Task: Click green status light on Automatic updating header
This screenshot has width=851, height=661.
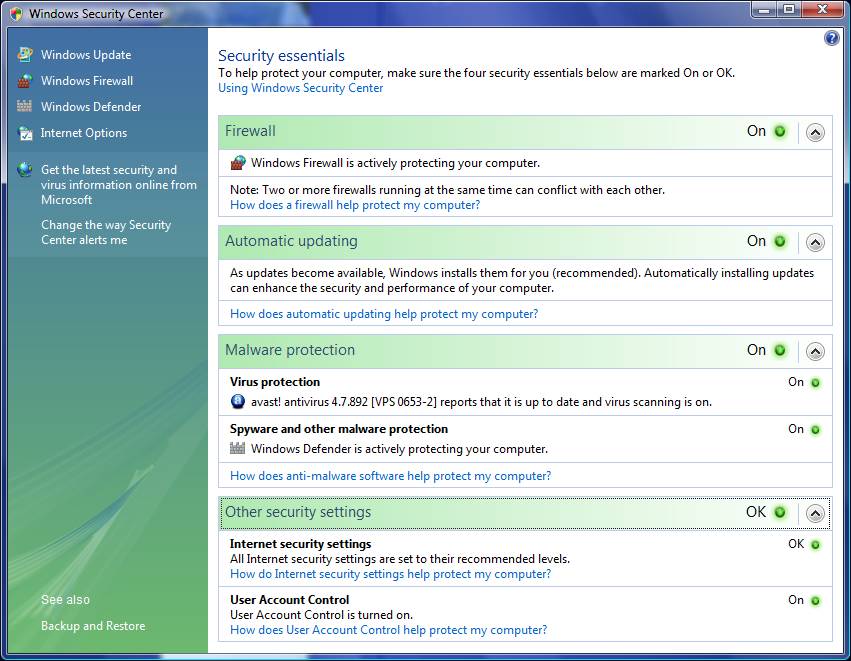Action: coord(780,241)
